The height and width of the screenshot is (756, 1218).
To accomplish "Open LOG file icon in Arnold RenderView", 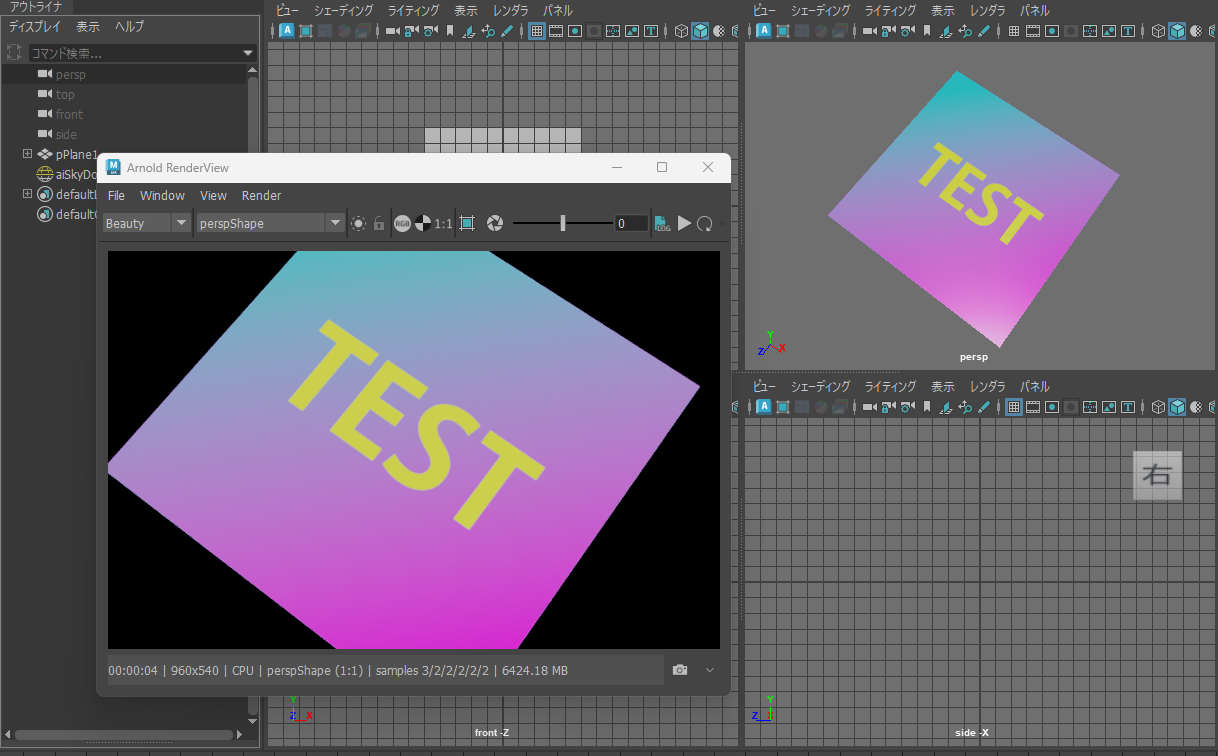I will (663, 223).
